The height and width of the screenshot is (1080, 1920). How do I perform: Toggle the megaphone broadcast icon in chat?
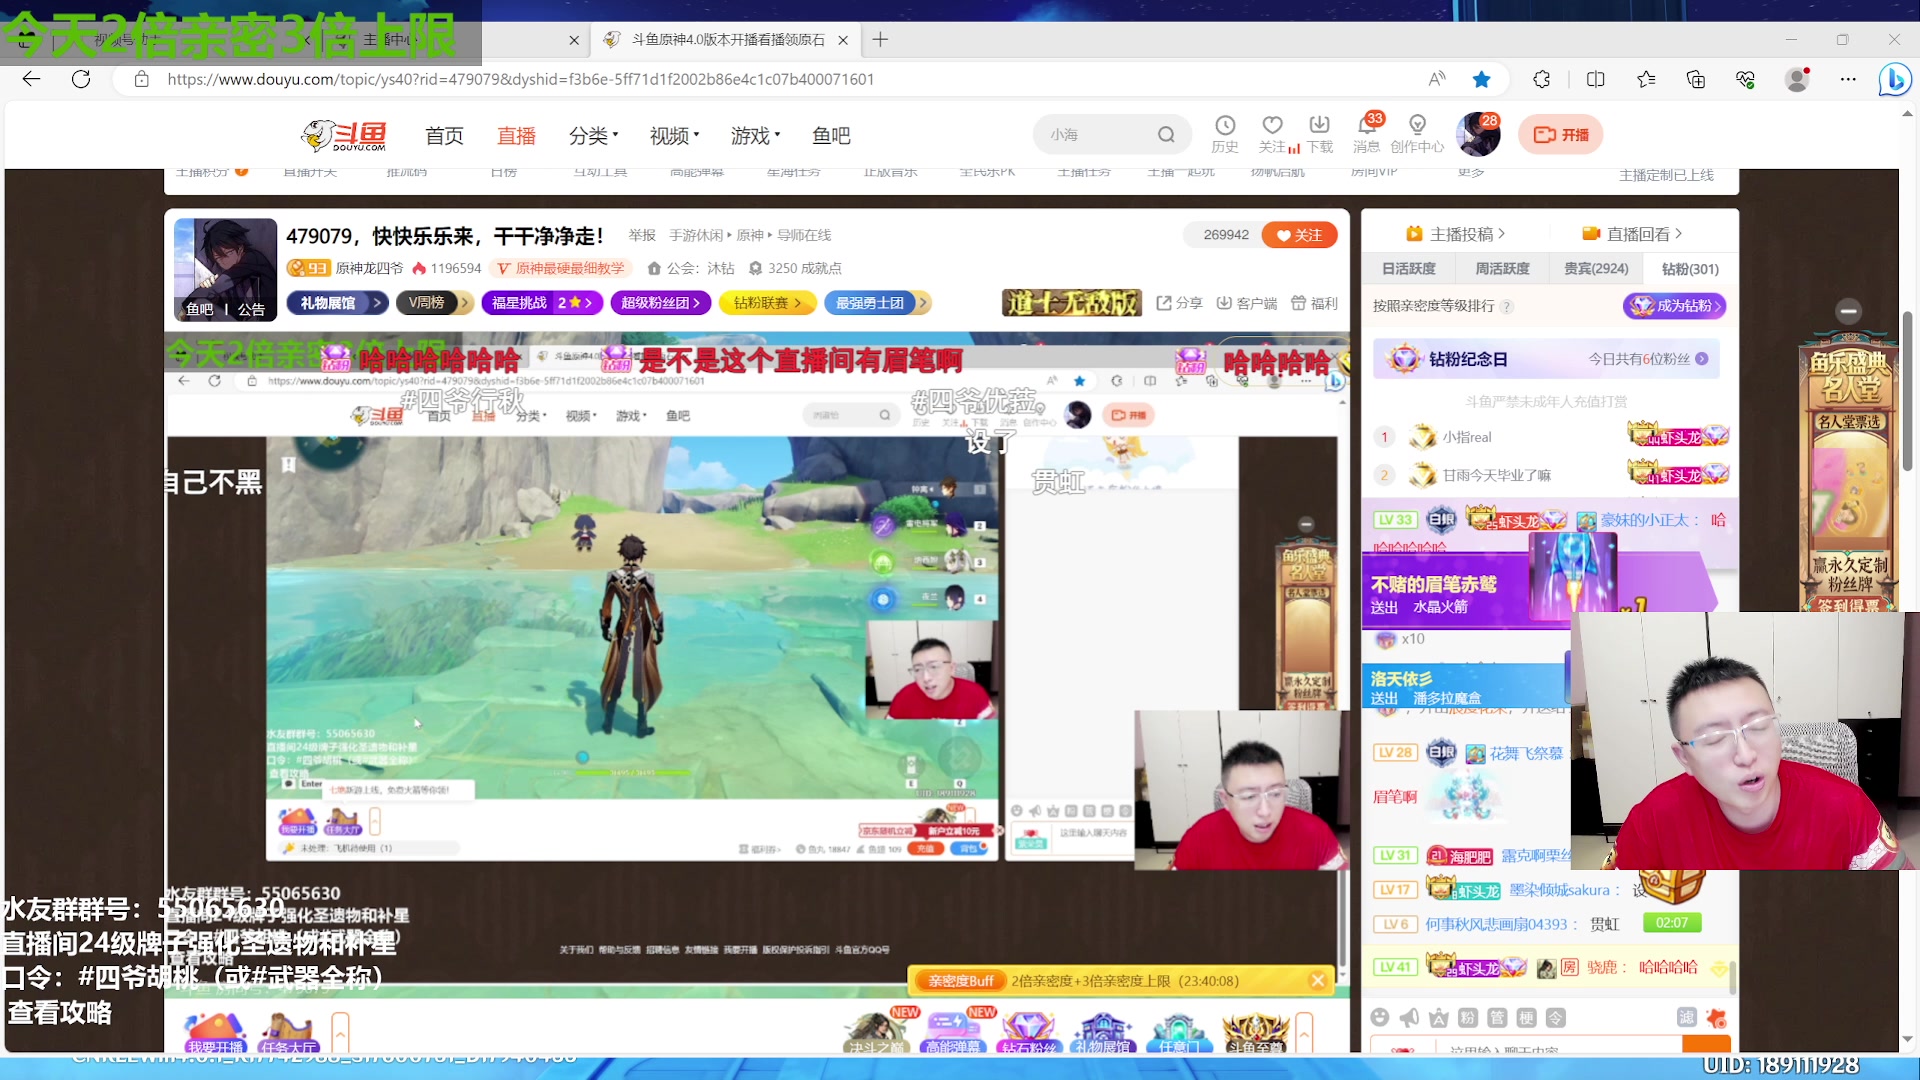(1409, 1018)
